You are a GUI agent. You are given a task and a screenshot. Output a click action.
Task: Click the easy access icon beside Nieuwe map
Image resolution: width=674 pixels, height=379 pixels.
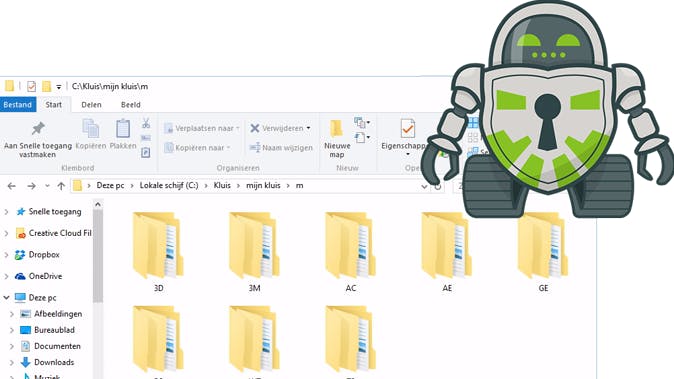[x=360, y=138]
